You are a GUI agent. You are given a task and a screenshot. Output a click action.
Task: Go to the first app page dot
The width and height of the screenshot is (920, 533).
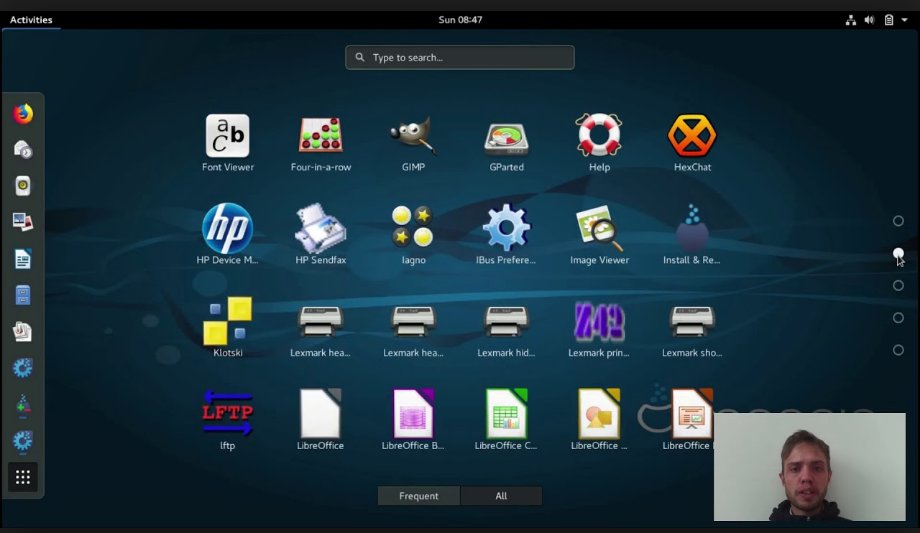click(898, 221)
